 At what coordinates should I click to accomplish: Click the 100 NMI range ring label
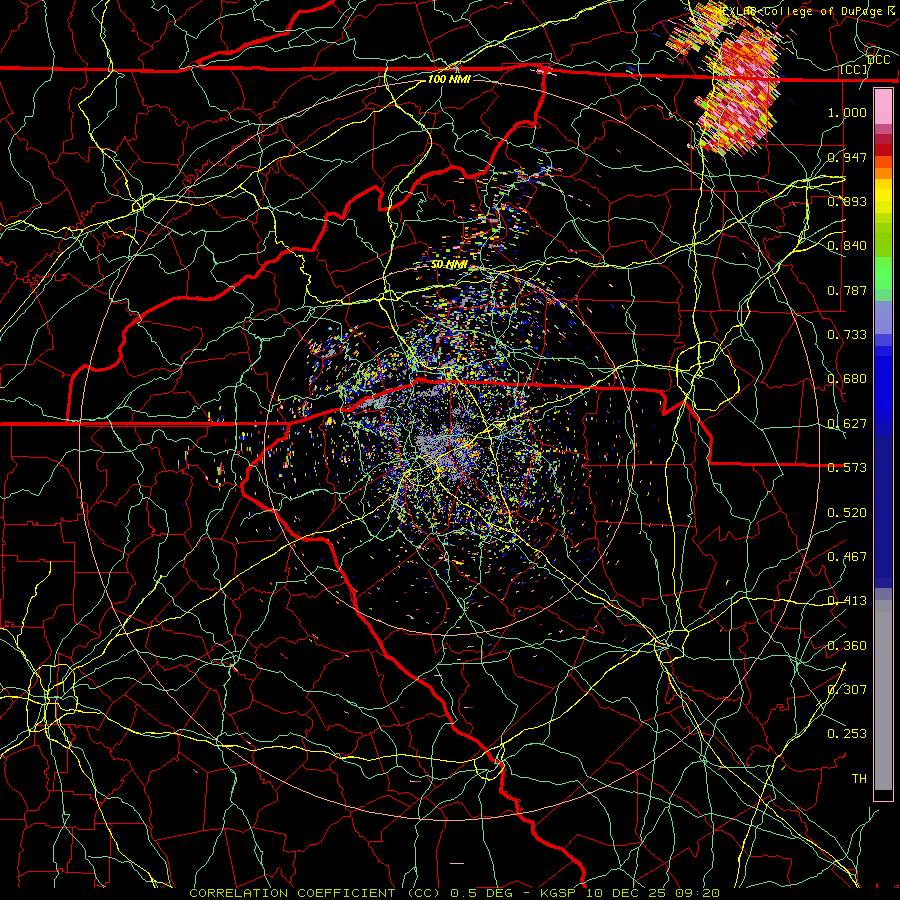[x=449, y=79]
